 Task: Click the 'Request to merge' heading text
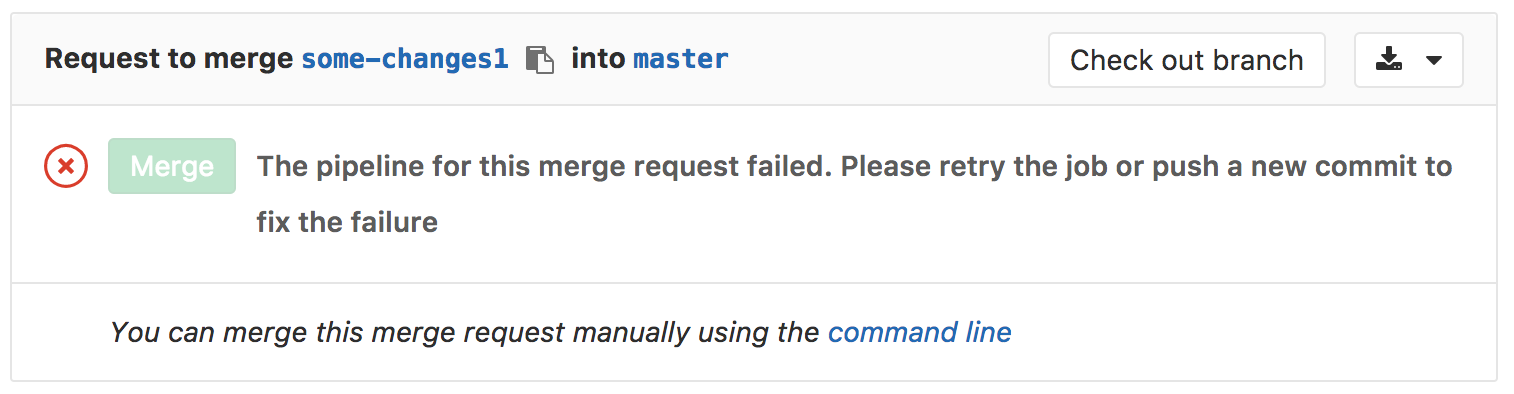170,59
